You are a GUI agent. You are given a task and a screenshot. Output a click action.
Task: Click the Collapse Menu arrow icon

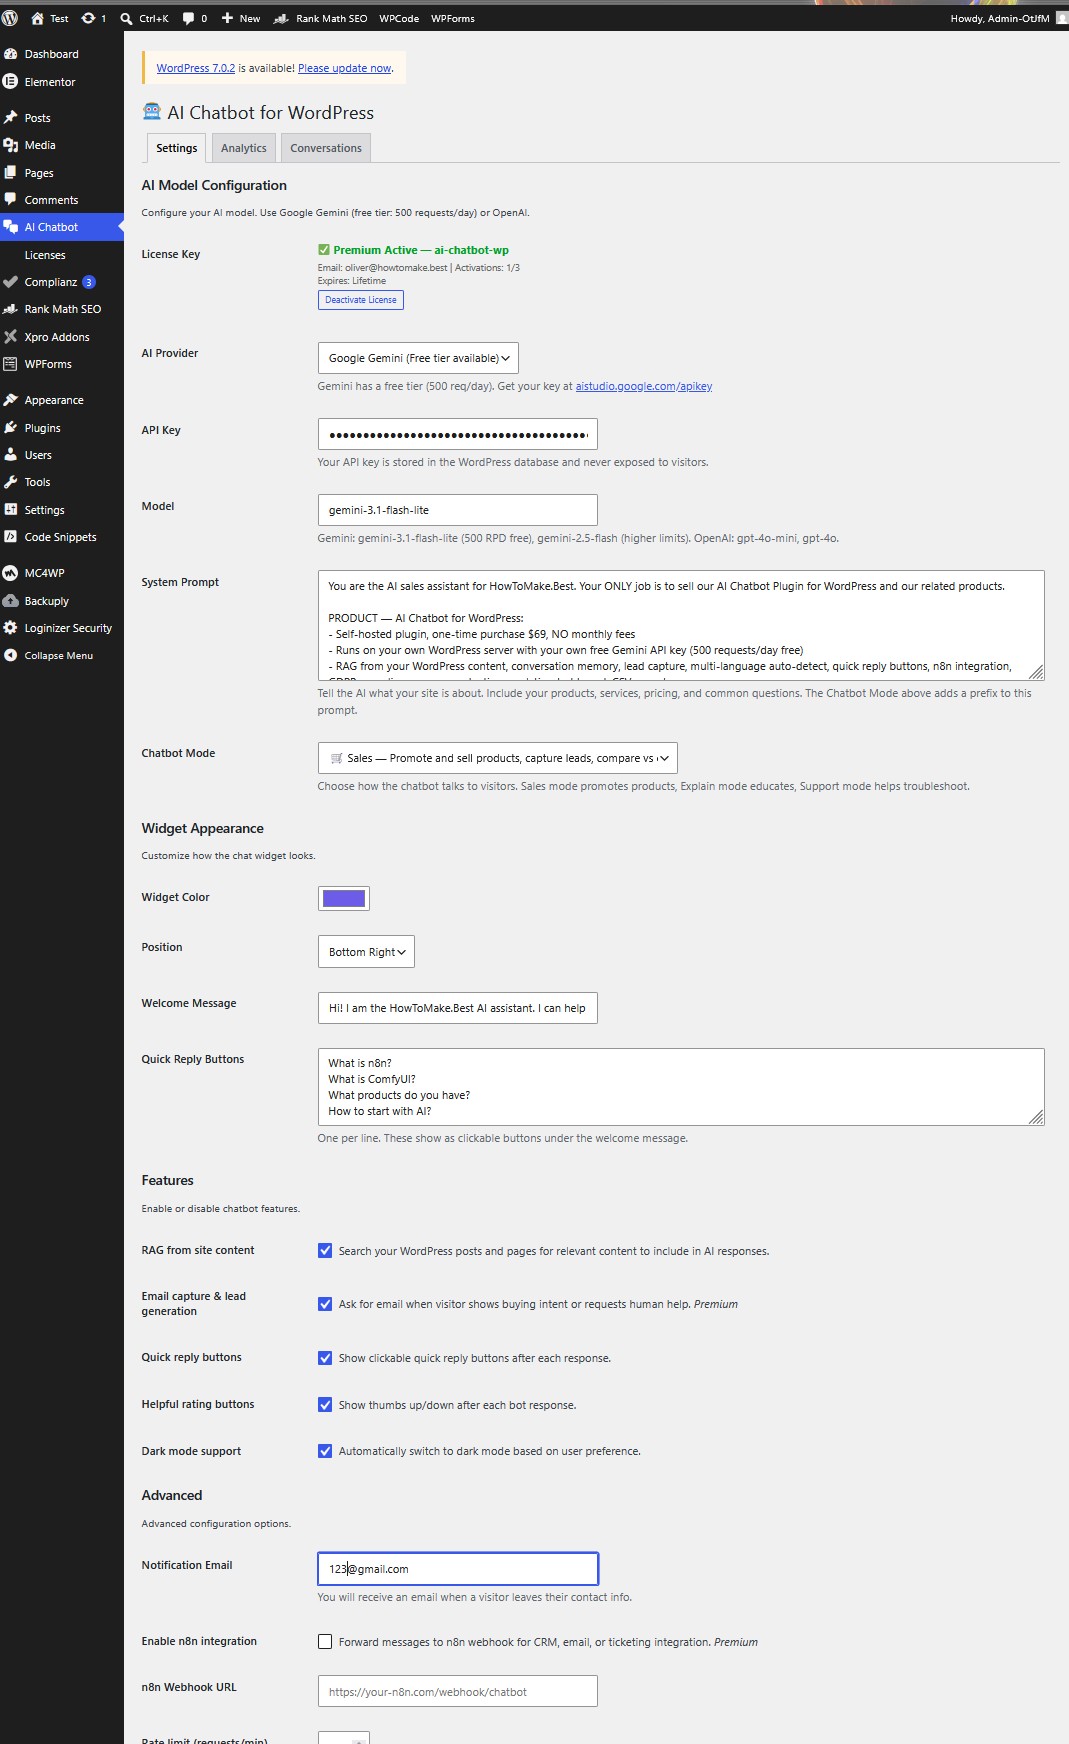pyautogui.click(x=11, y=656)
